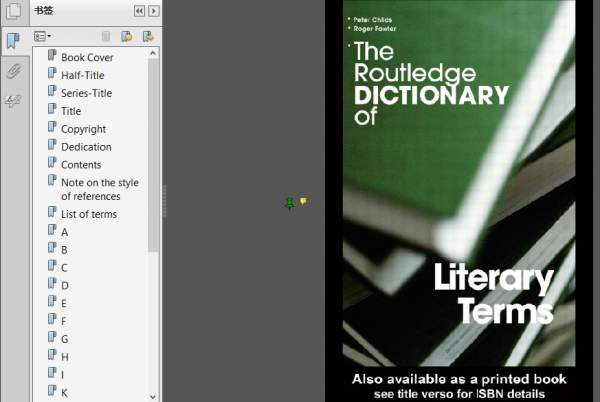
Task: Jump to bookmark B
Action: coord(64,250)
